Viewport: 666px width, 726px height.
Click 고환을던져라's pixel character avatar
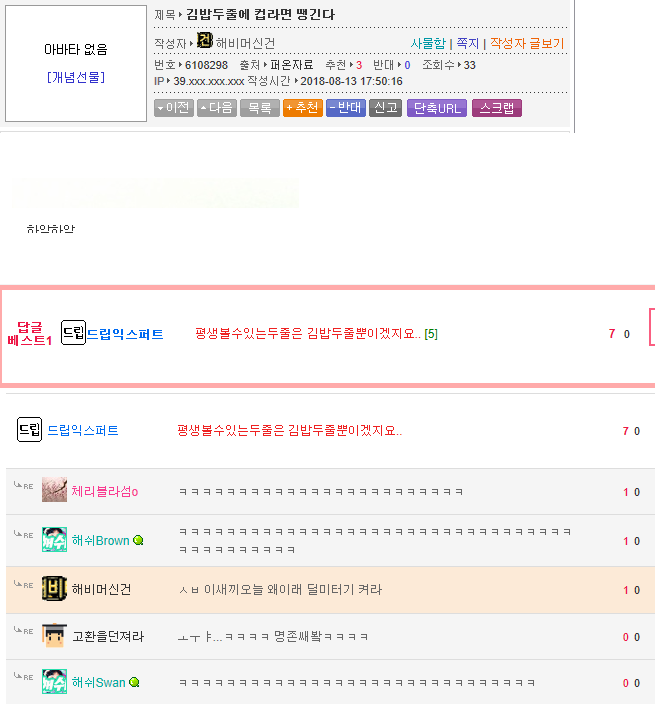point(54,636)
